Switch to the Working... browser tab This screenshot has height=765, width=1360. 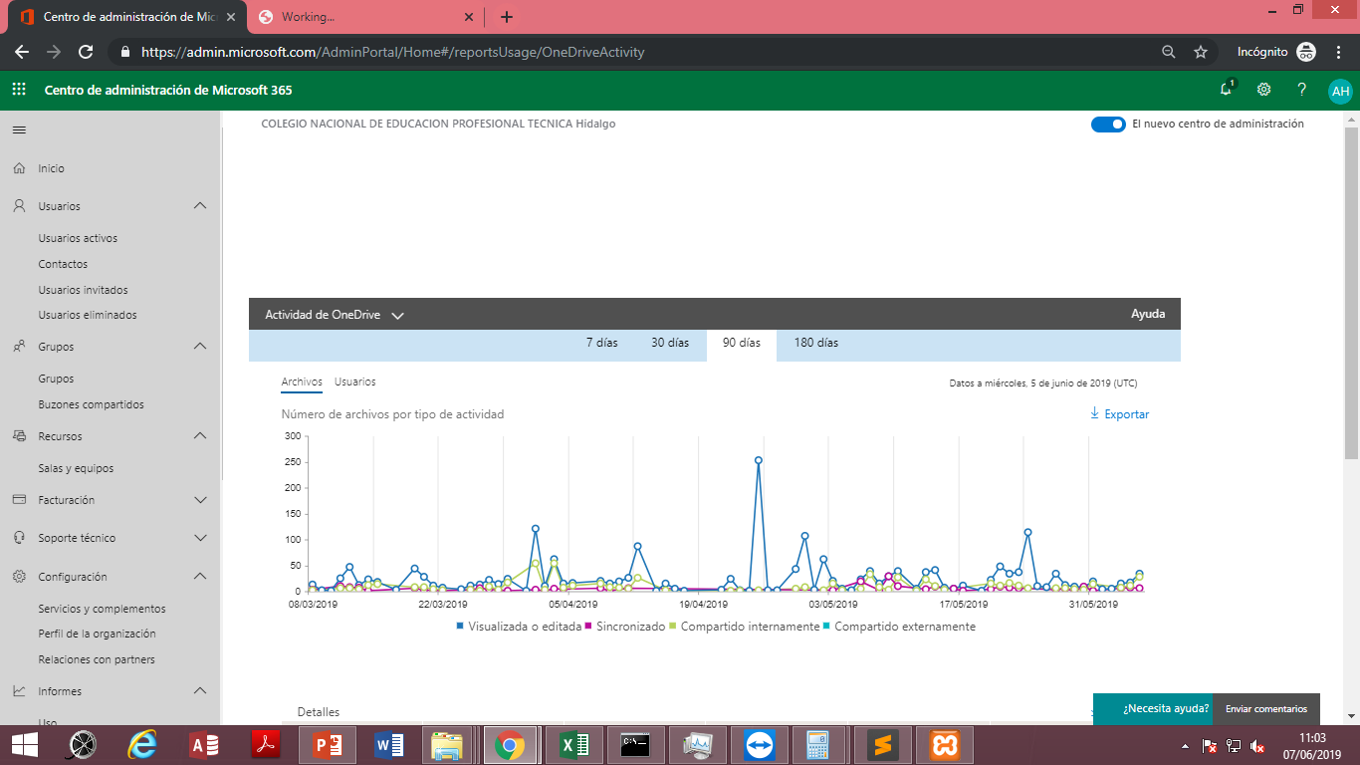tap(366, 17)
